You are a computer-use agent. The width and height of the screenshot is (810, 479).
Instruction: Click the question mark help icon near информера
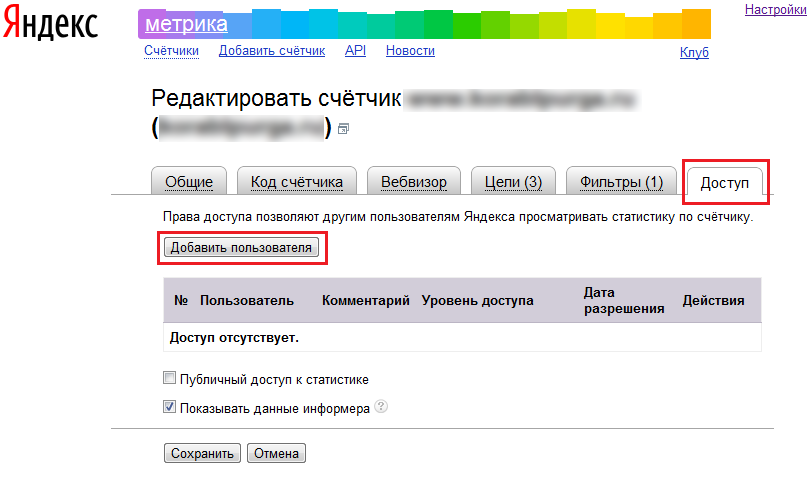(x=381, y=407)
